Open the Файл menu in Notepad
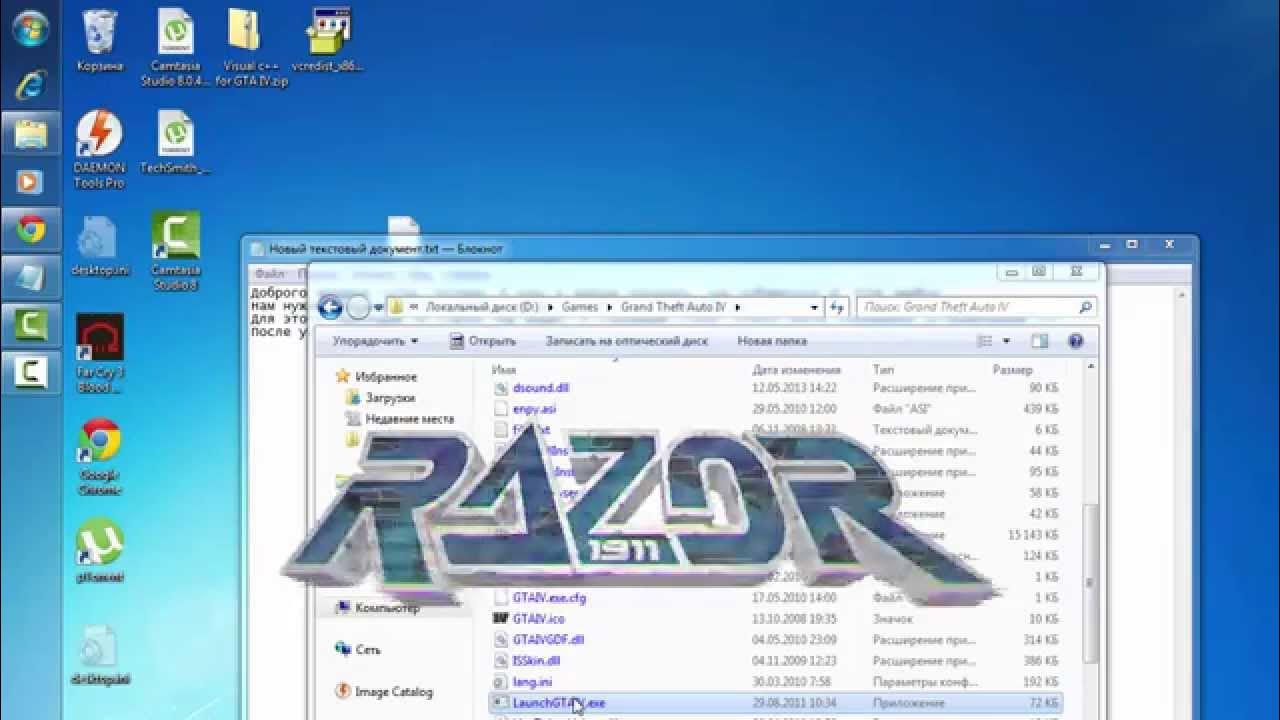 coord(269,273)
